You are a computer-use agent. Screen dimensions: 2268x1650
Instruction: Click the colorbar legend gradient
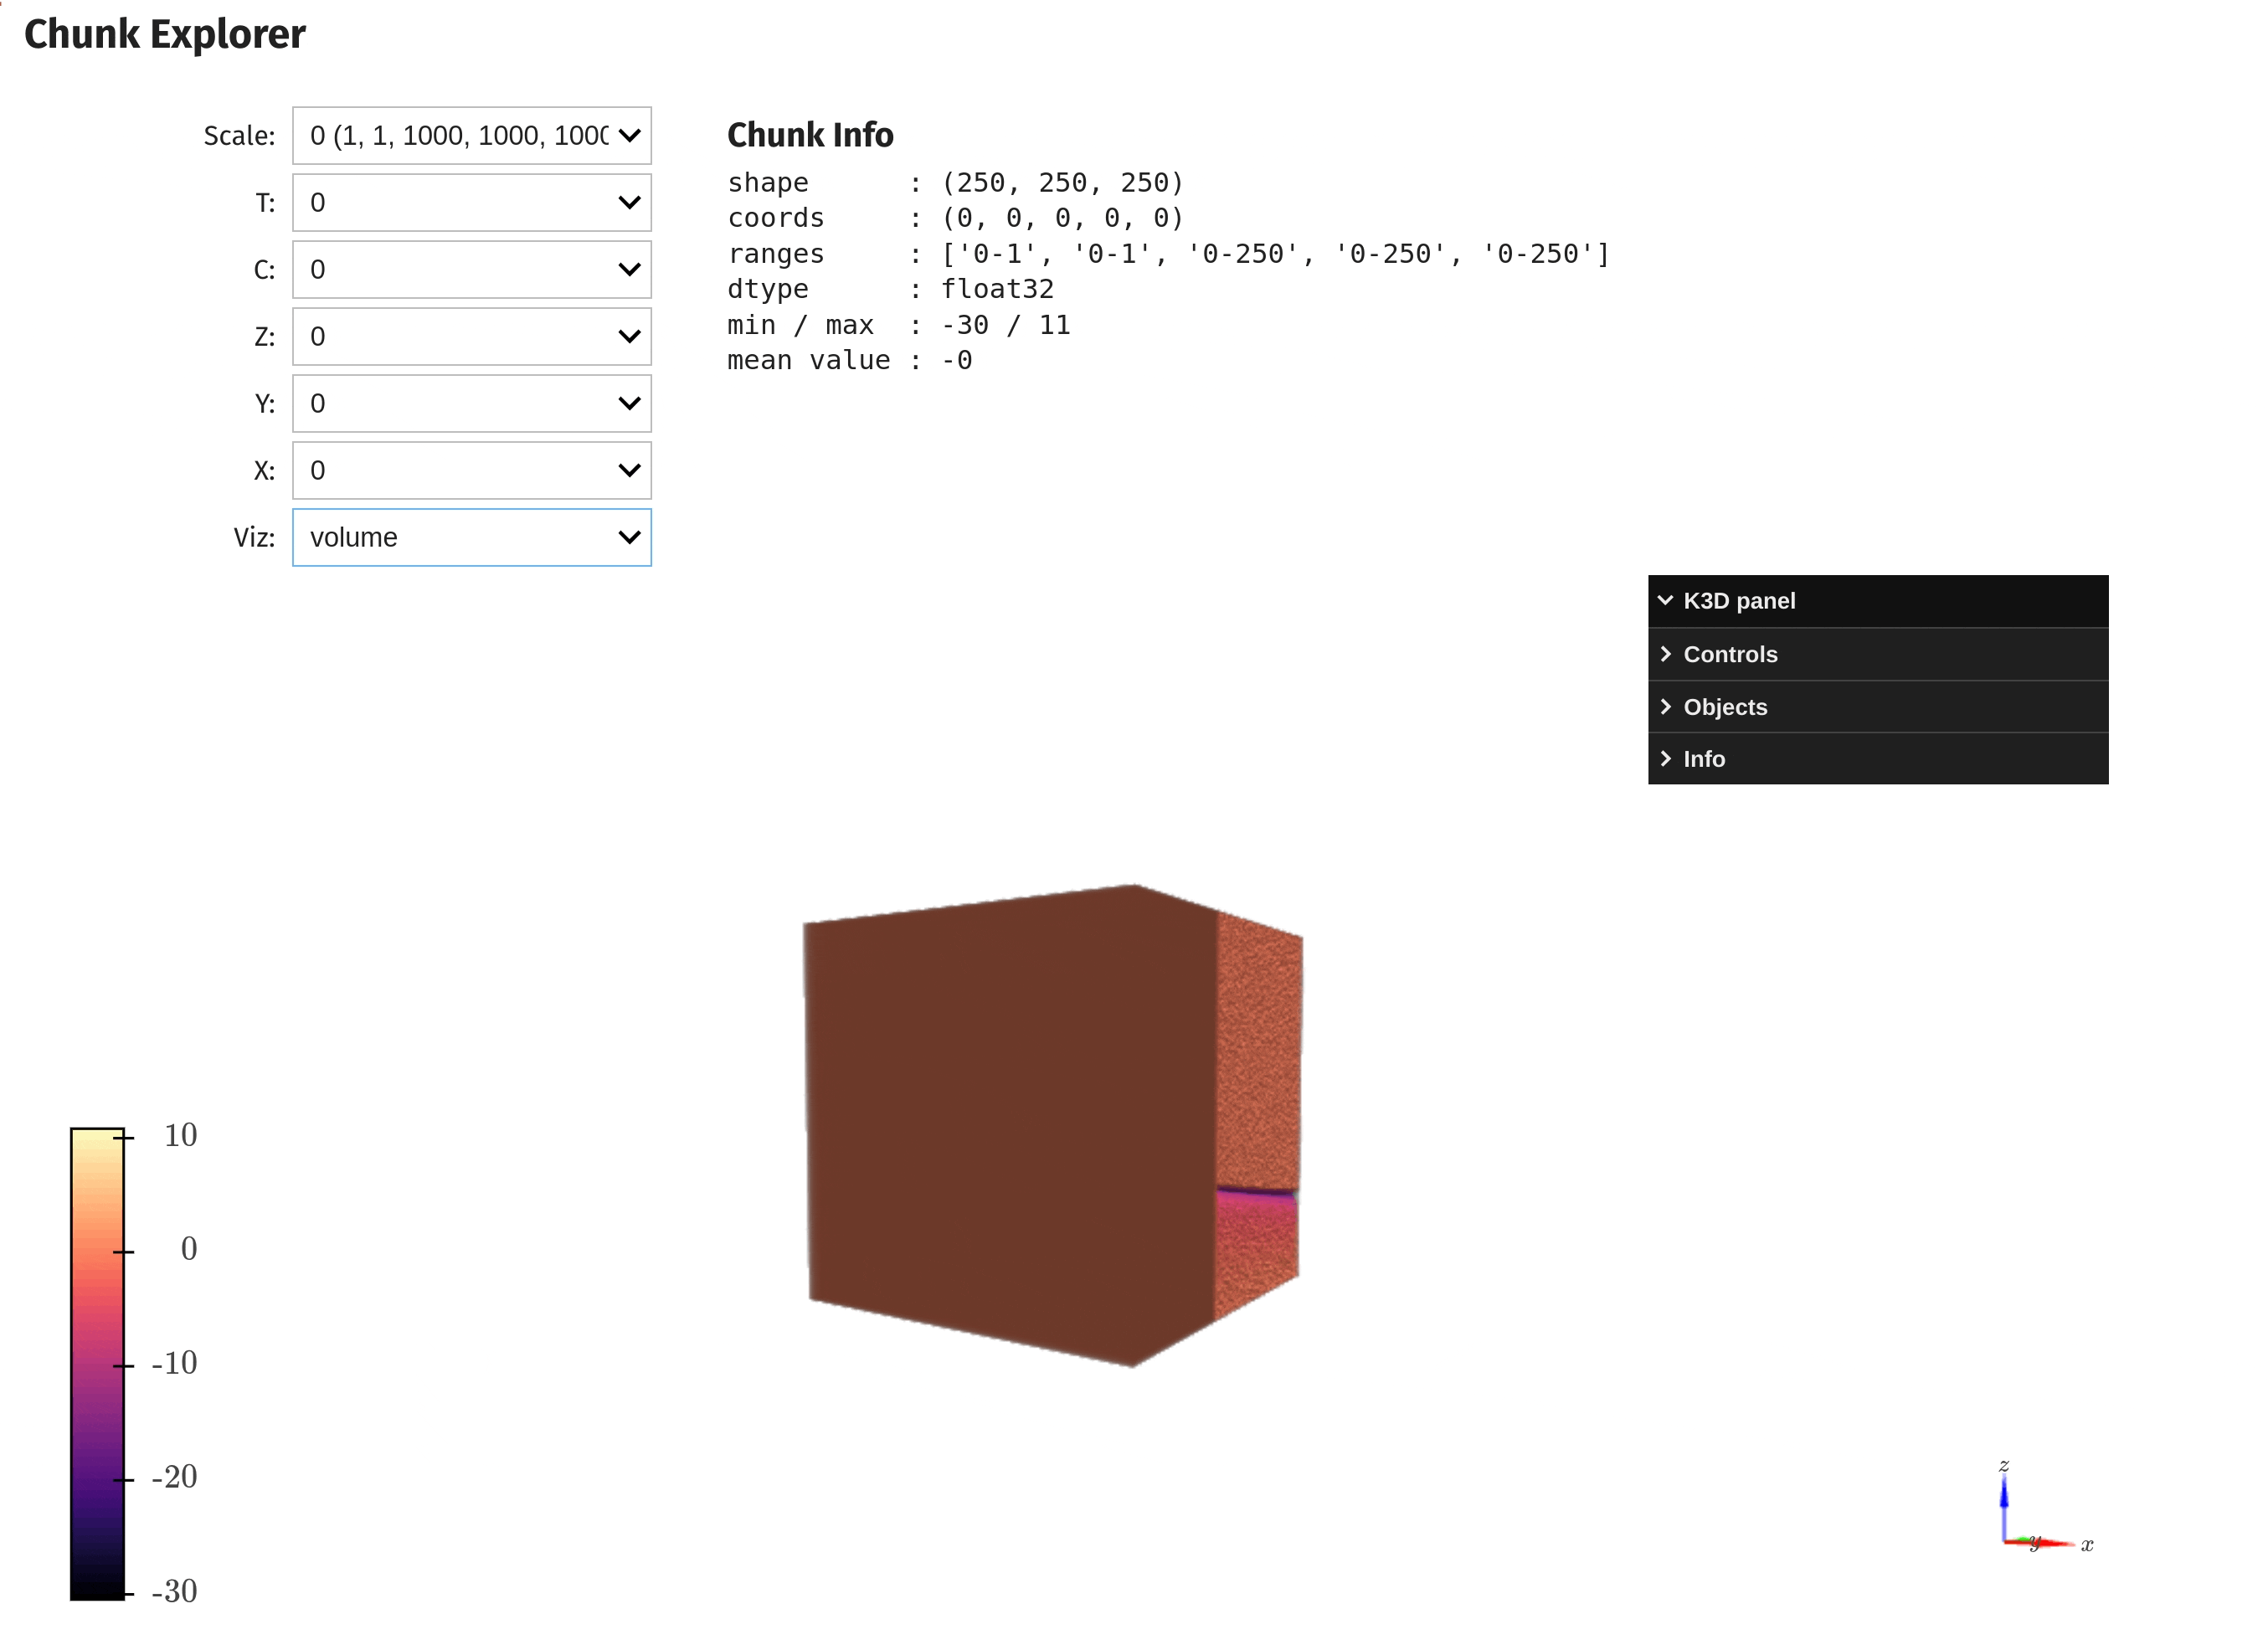(x=97, y=1364)
